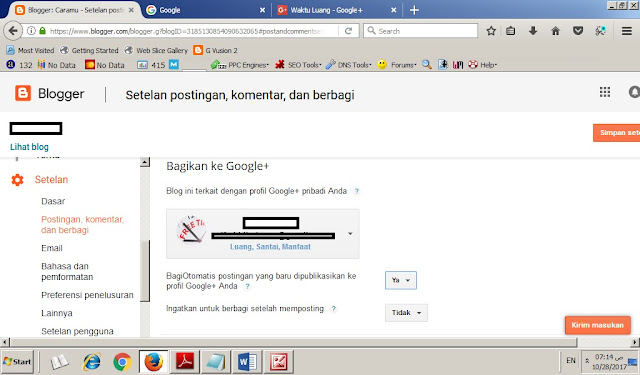The width and height of the screenshot is (640, 375).
Task: Open Dasar settings in sidebar
Action: point(53,201)
